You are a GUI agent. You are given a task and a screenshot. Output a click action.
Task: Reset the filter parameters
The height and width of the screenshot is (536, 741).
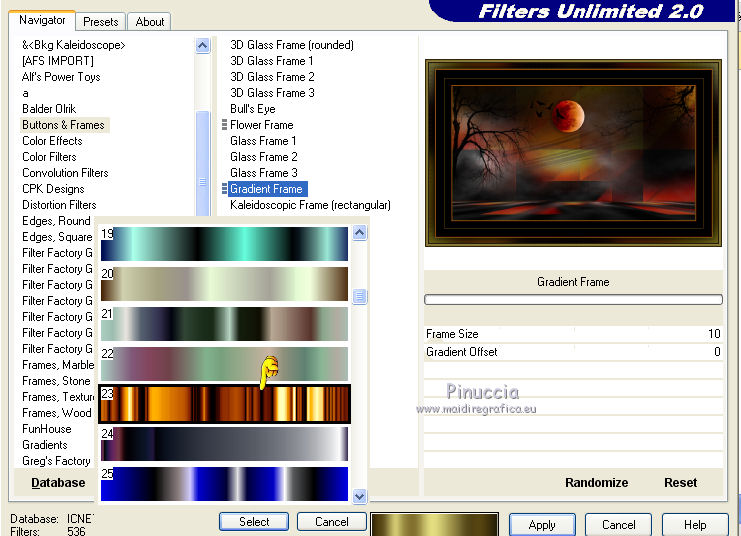coord(680,482)
